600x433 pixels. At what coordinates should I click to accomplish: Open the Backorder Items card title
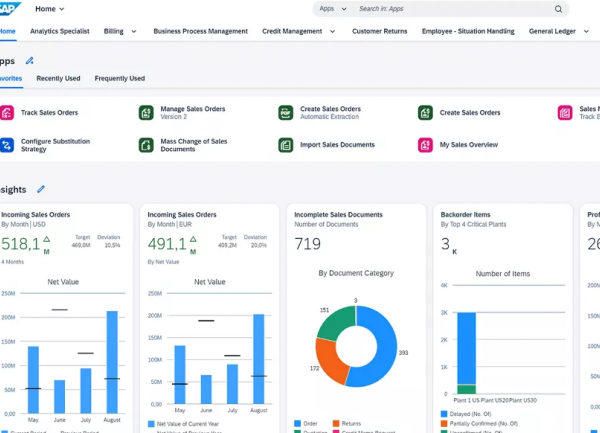[465, 215]
